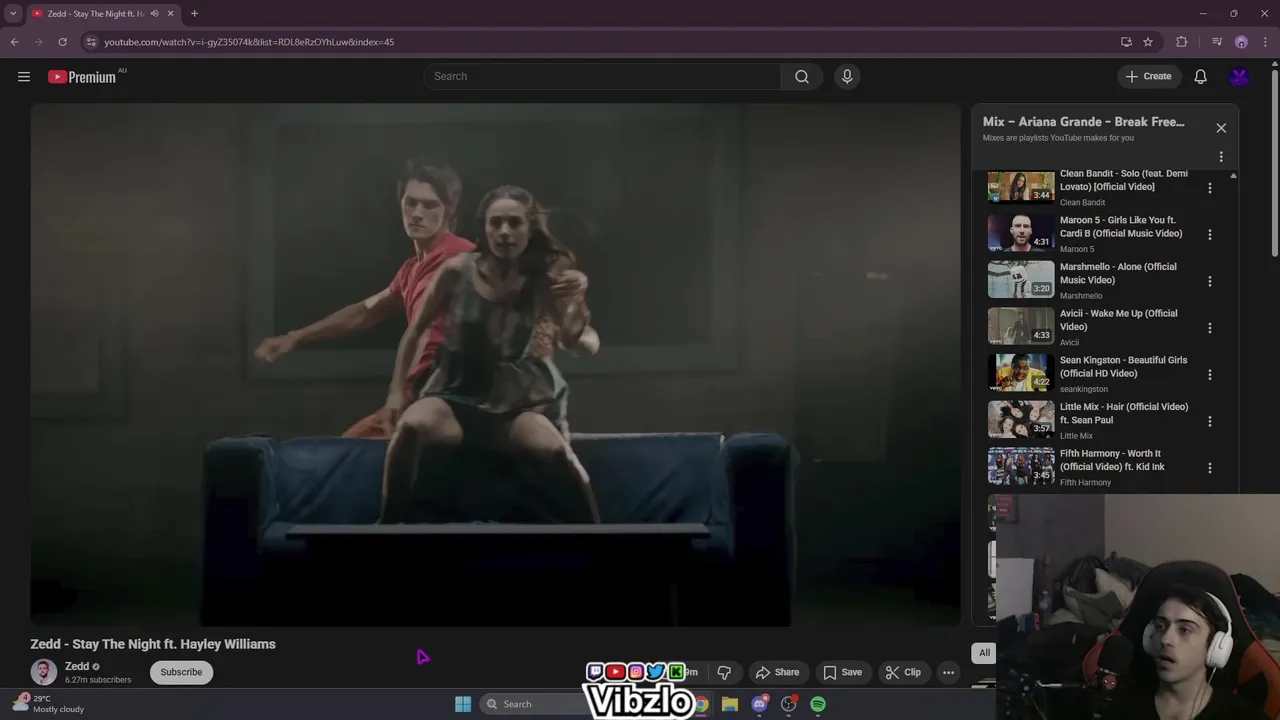Image resolution: width=1280 pixels, height=720 pixels.
Task: Bookmark this page with star
Action: [1148, 42]
